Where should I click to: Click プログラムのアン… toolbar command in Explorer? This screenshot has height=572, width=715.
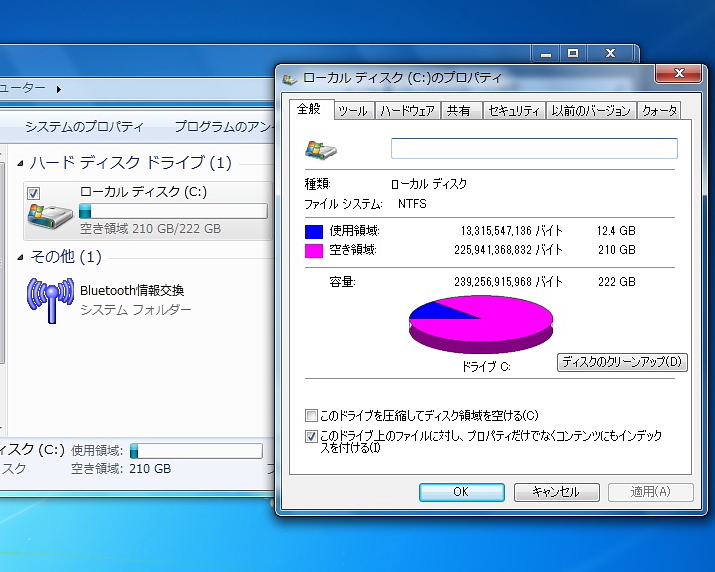tap(223, 126)
